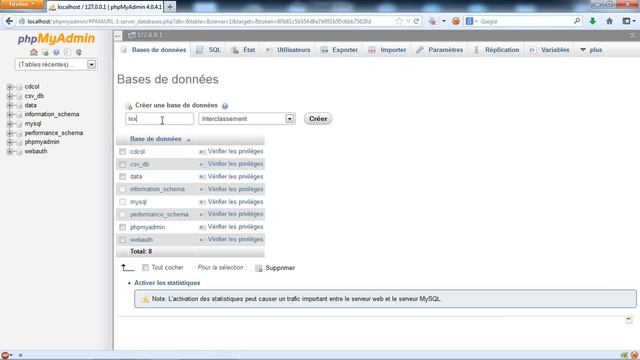Click the bookmark star icon in the URL bar
Screen dimensions: 640x360
tap(399, 21)
